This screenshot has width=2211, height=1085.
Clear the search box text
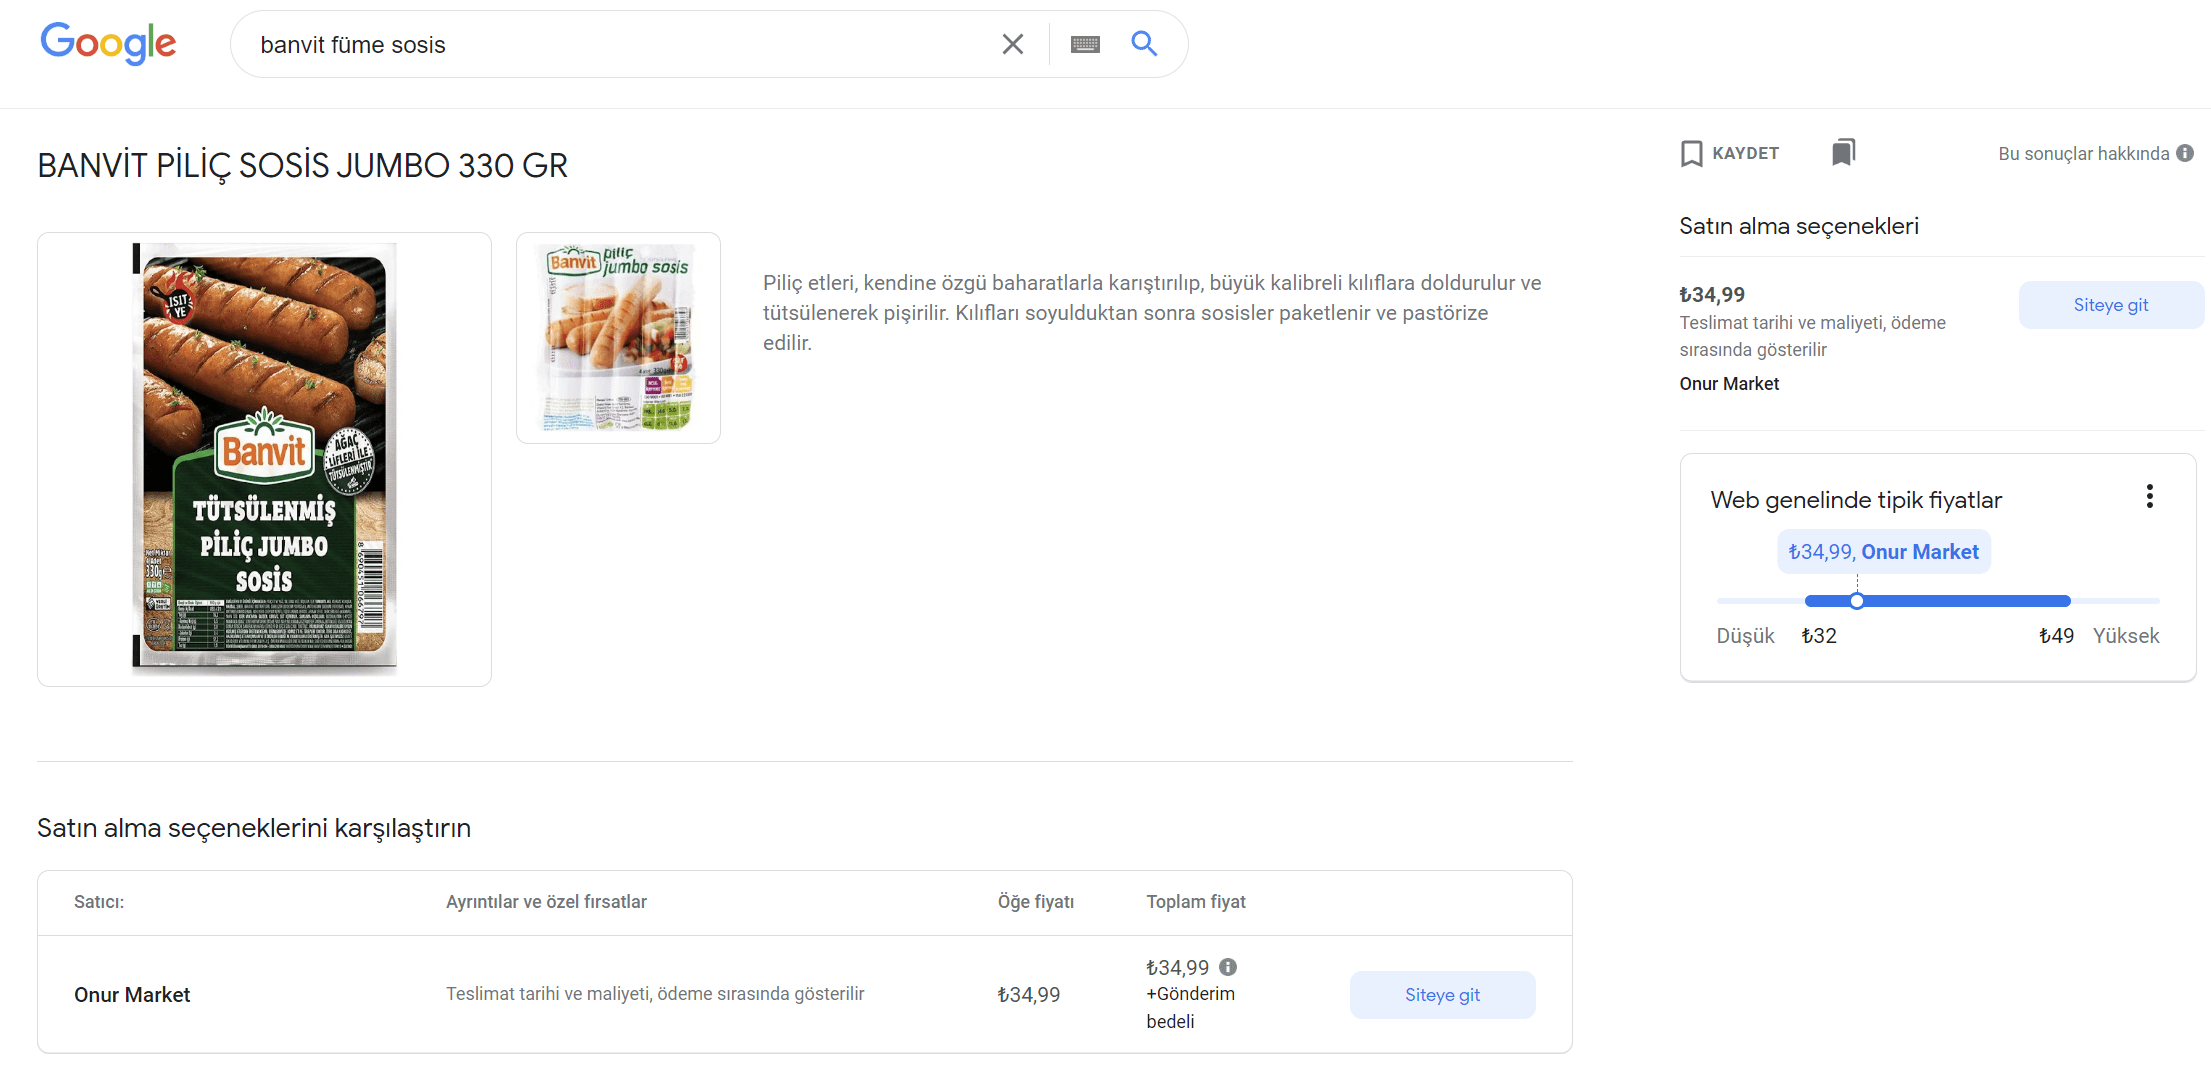(x=1012, y=44)
